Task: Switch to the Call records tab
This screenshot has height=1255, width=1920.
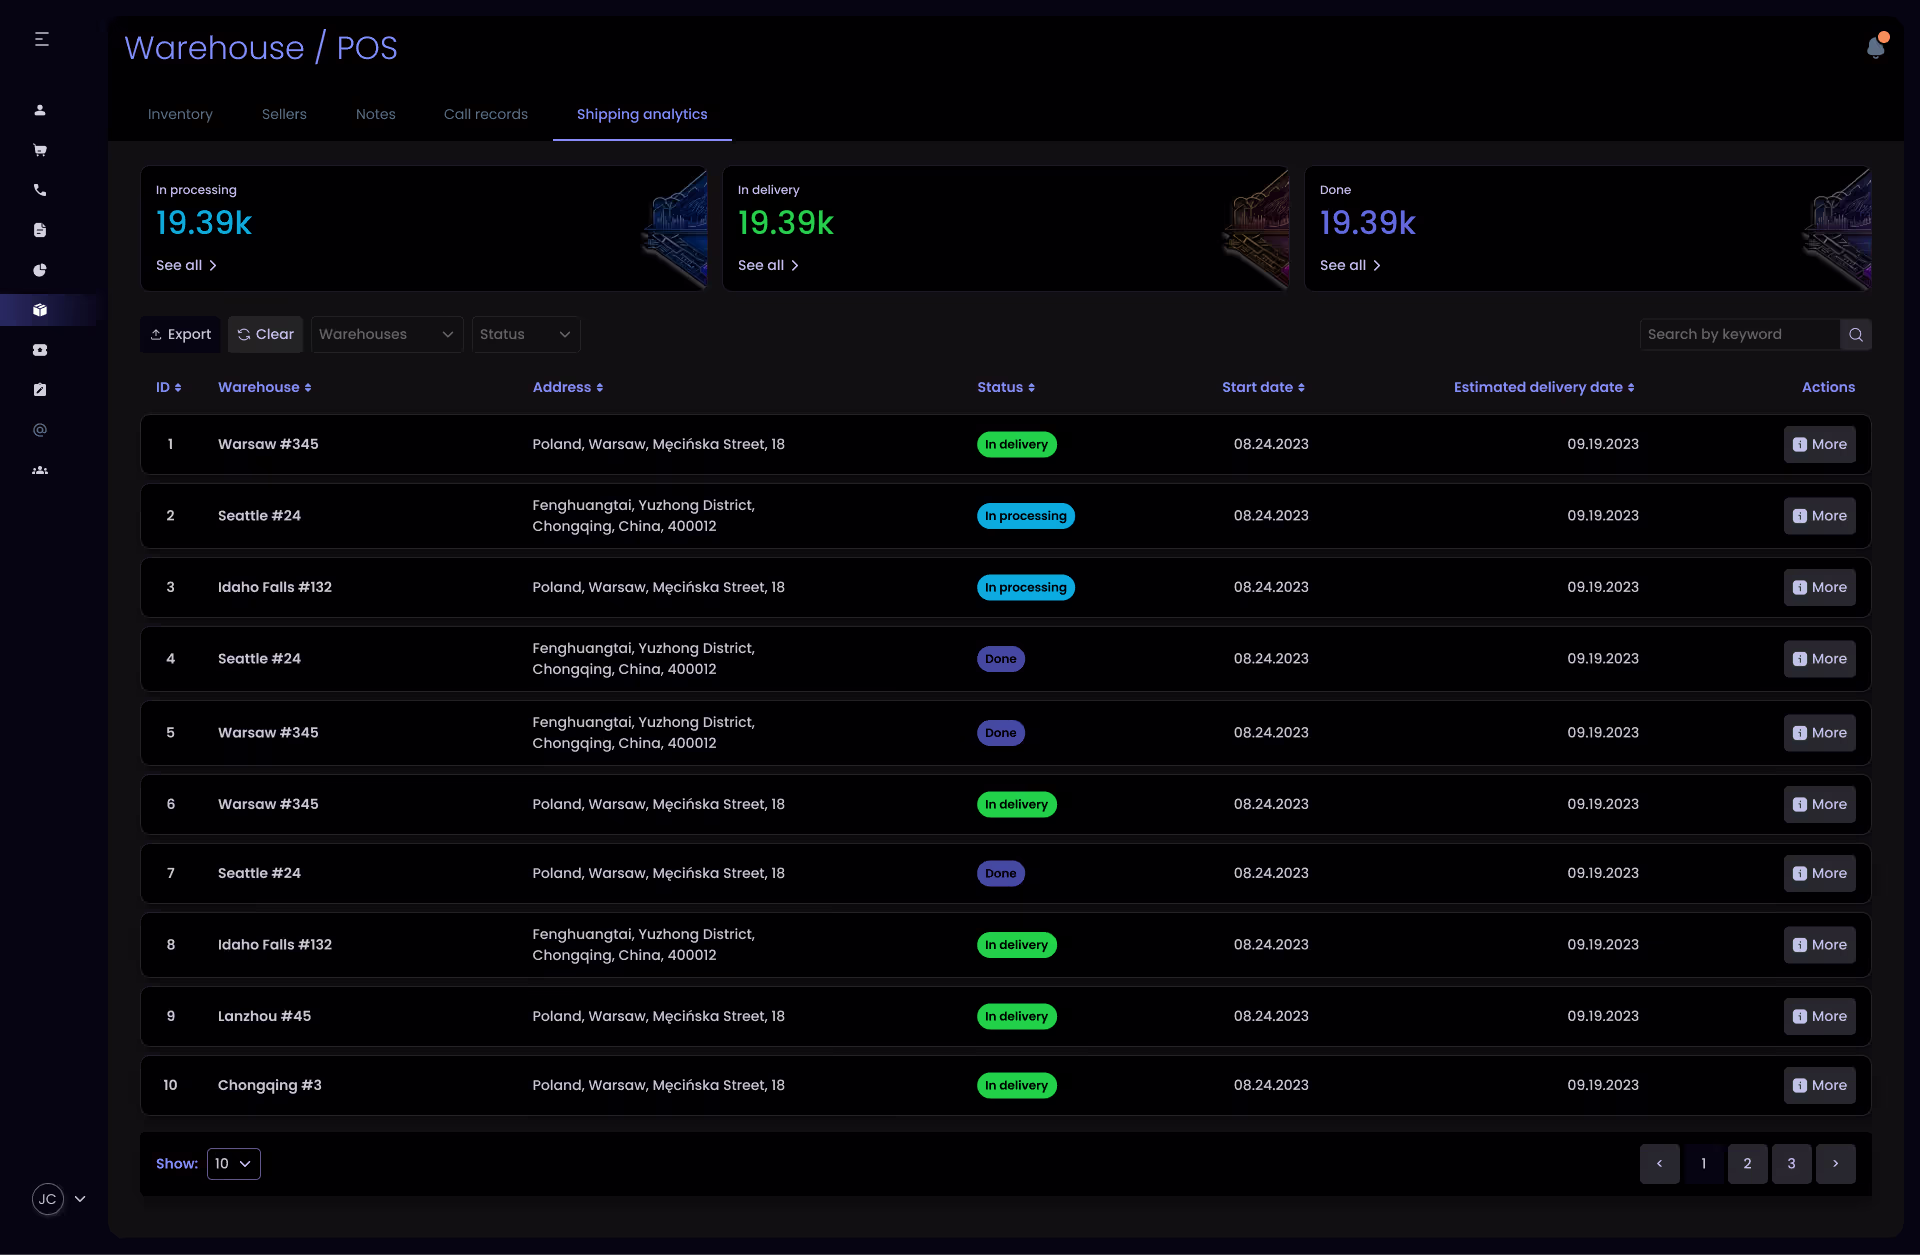Action: pyautogui.click(x=486, y=114)
